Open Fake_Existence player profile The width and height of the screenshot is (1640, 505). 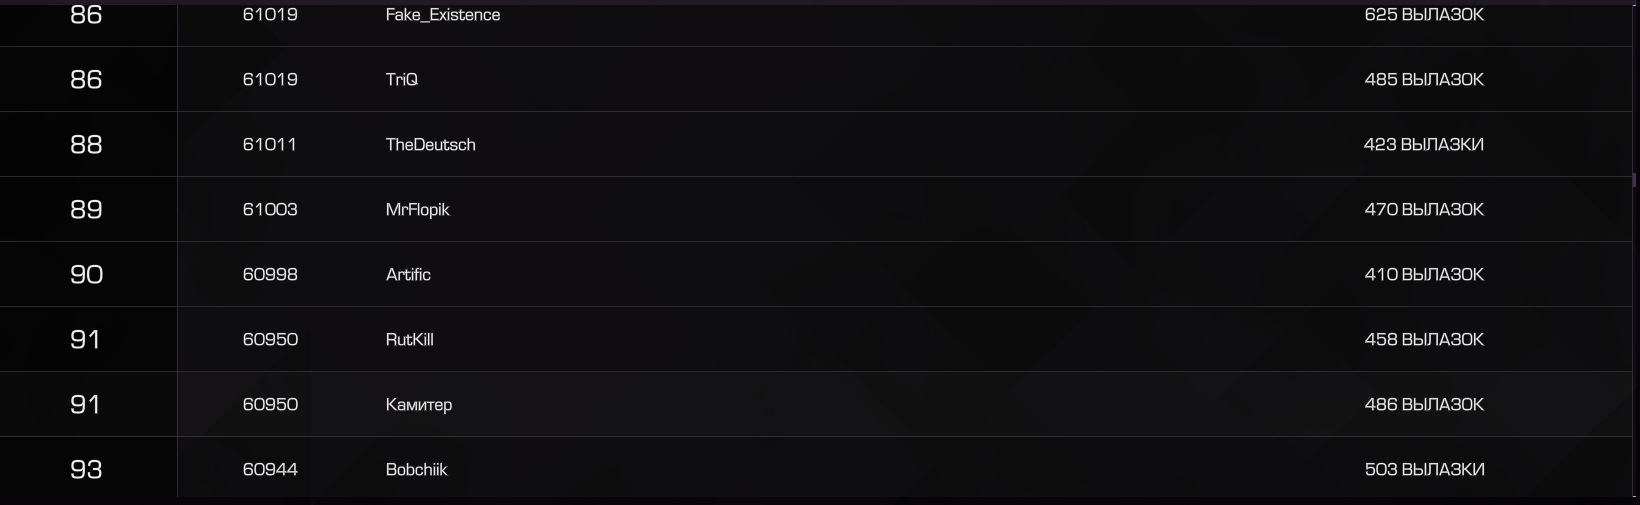click(x=443, y=15)
